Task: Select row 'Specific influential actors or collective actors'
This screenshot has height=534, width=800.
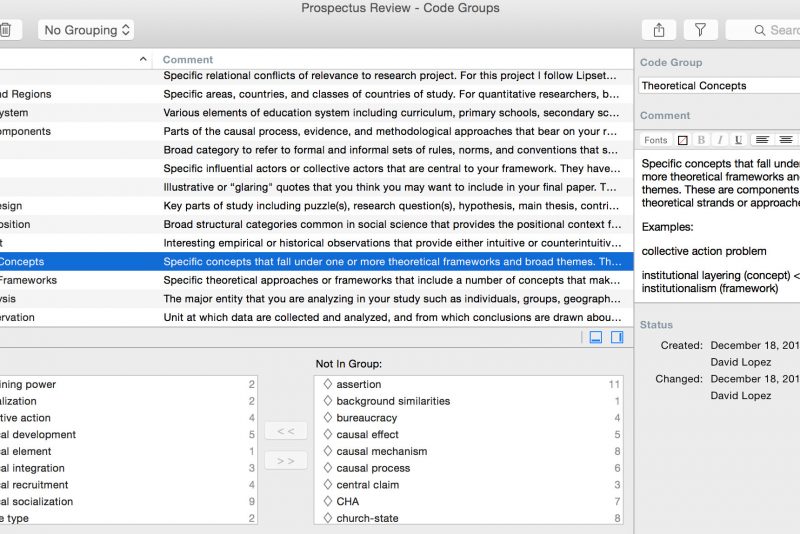Action: coord(316,169)
